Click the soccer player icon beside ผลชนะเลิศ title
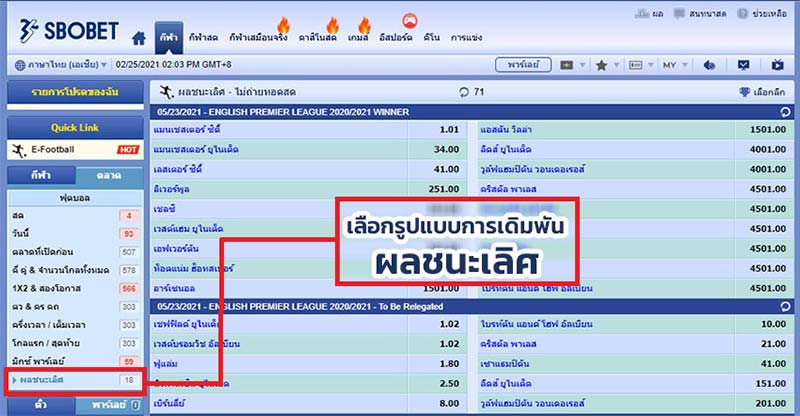Screen dimensions: 800x416 [x=166, y=92]
